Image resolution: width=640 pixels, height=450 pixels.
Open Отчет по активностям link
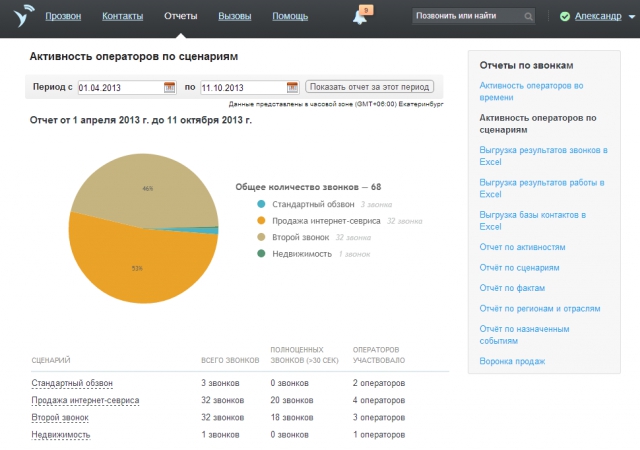tap(522, 247)
